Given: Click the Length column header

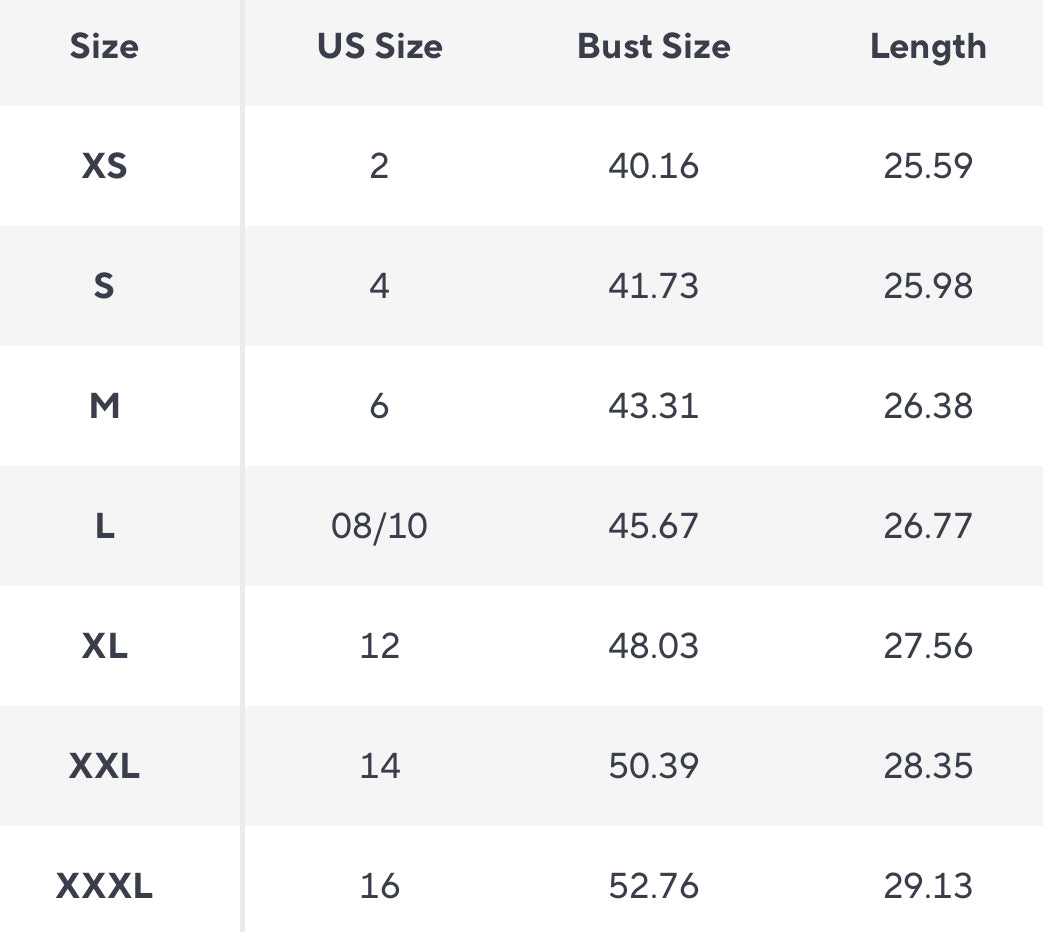Looking at the screenshot, I should 928,47.
